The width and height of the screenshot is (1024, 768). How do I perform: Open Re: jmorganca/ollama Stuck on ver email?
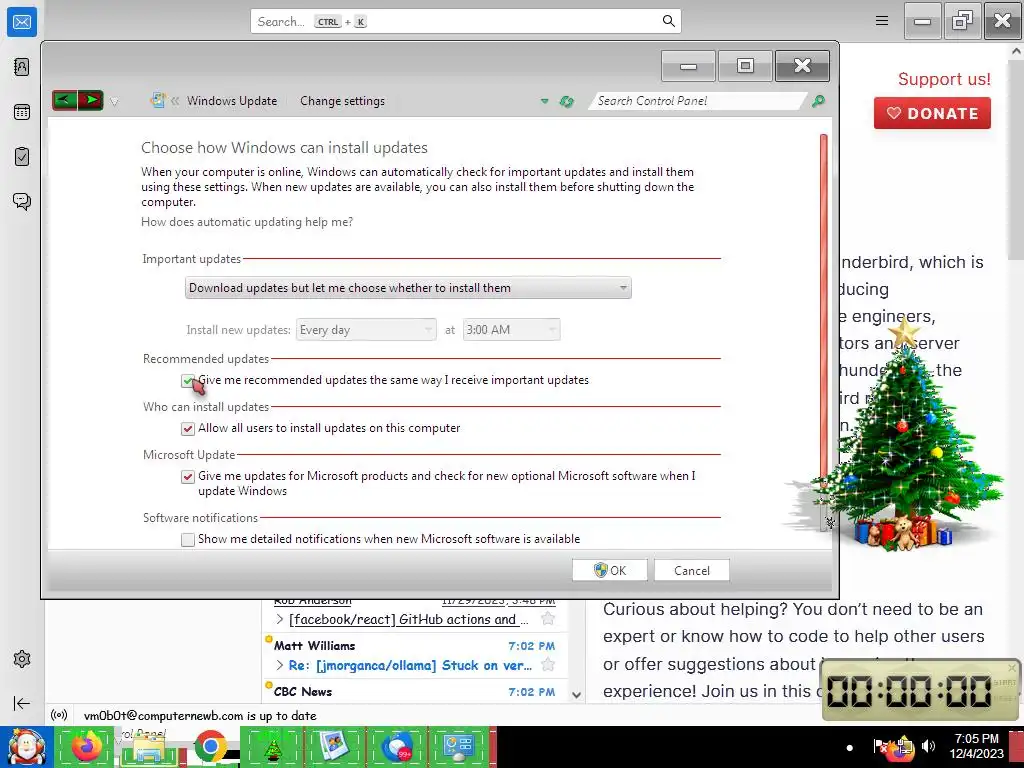410,665
